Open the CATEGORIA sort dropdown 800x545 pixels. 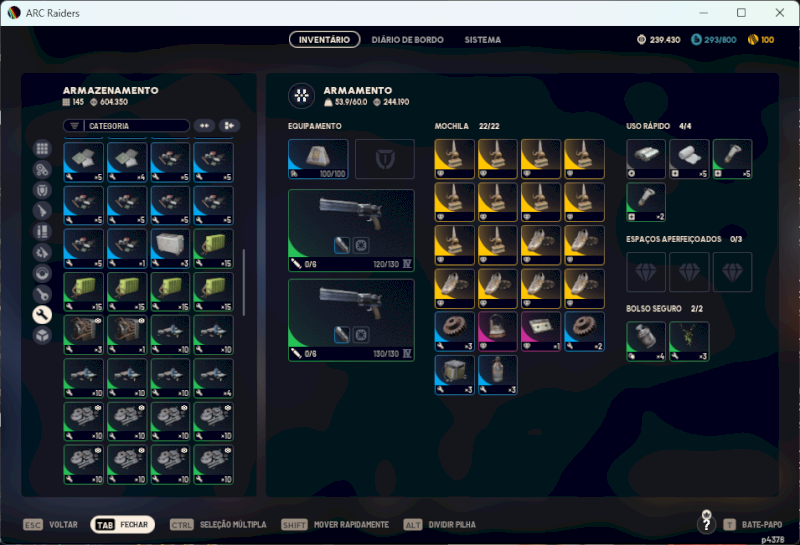click(126, 126)
